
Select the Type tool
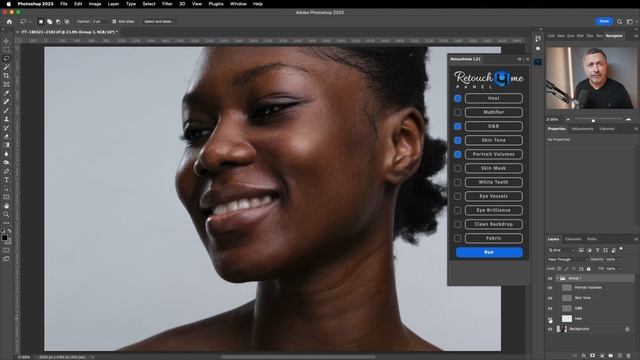[x=6, y=180]
